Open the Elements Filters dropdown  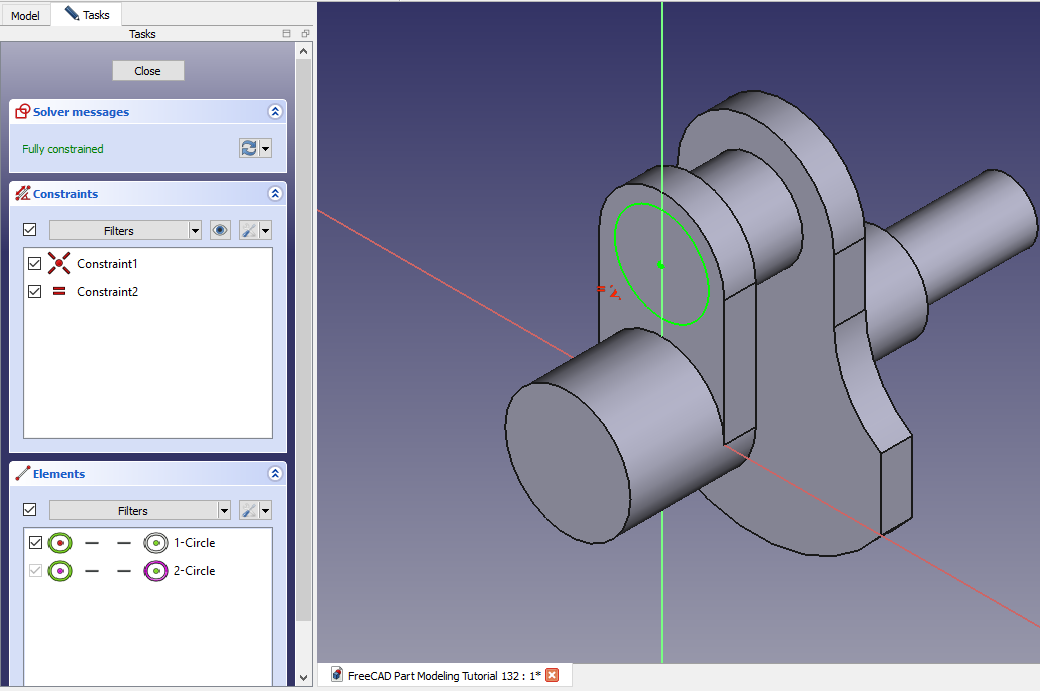click(x=139, y=510)
